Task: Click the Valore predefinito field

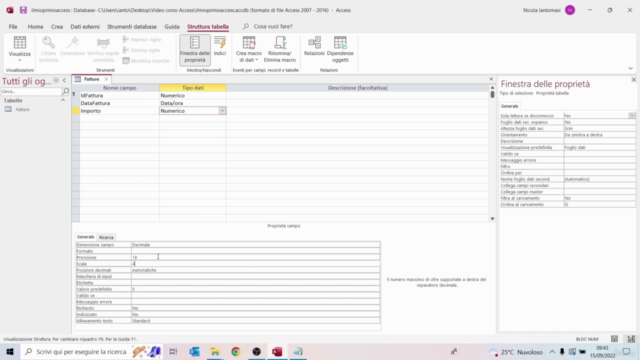Action: point(256,289)
